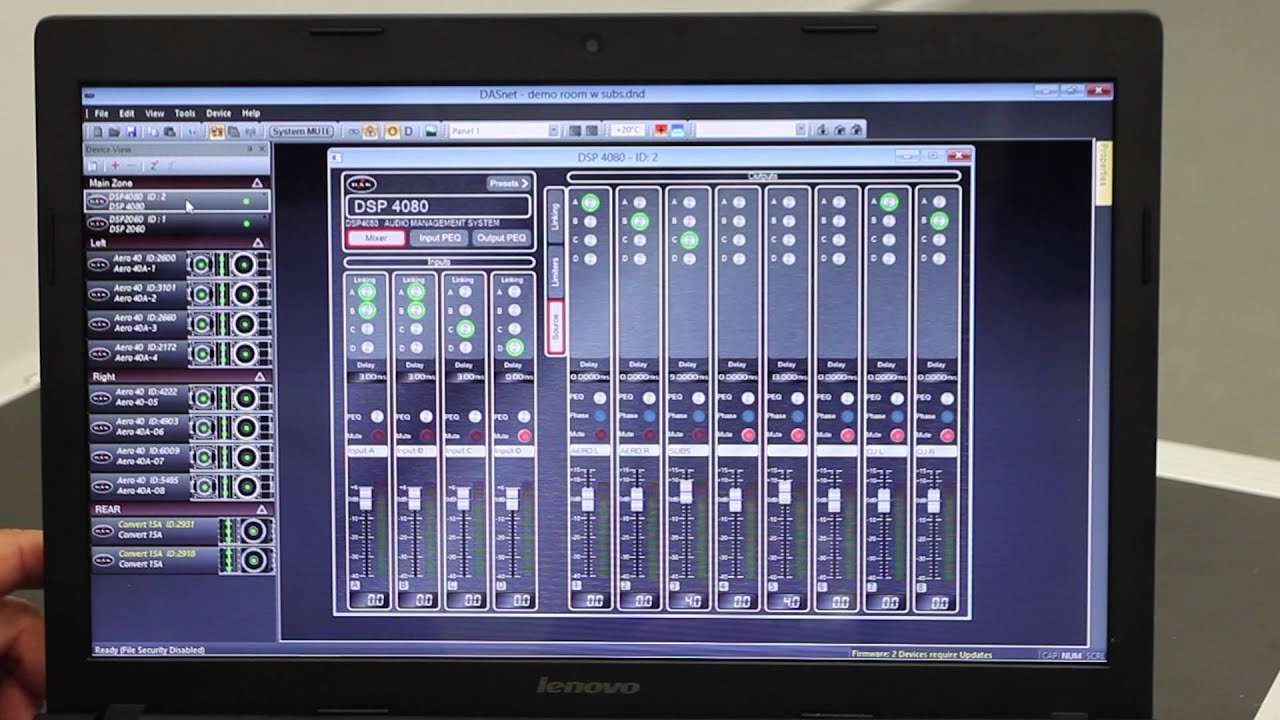Screen dimensions: 1280x720
Task: Click the red plus icon in Device View
Action: click(115, 165)
